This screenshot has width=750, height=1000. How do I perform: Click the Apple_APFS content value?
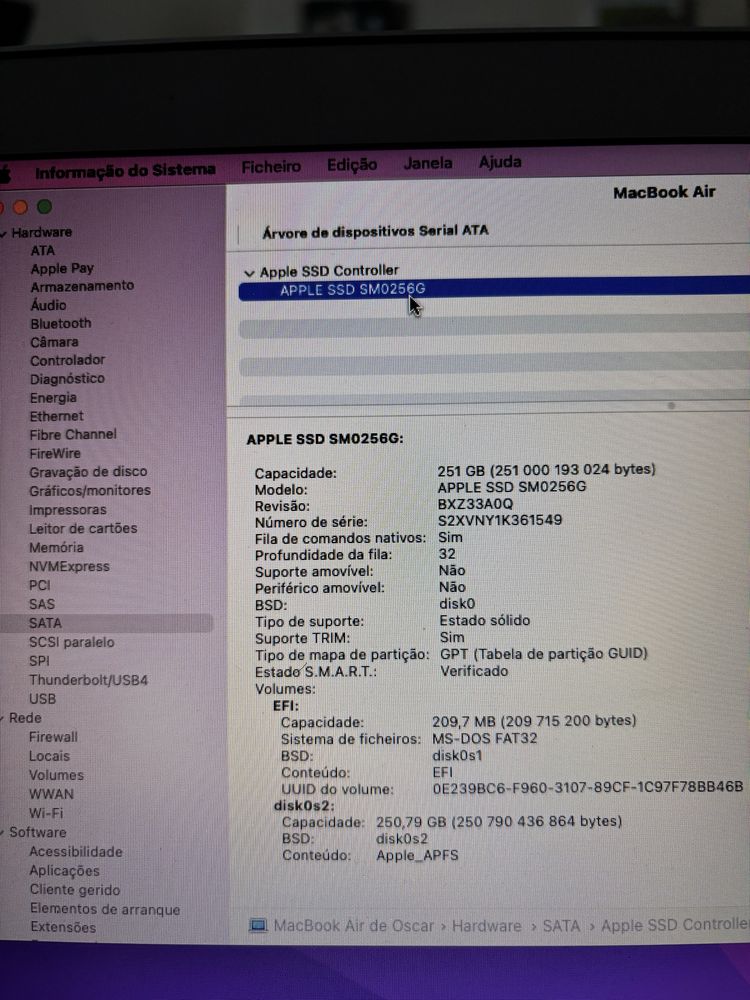(x=417, y=855)
